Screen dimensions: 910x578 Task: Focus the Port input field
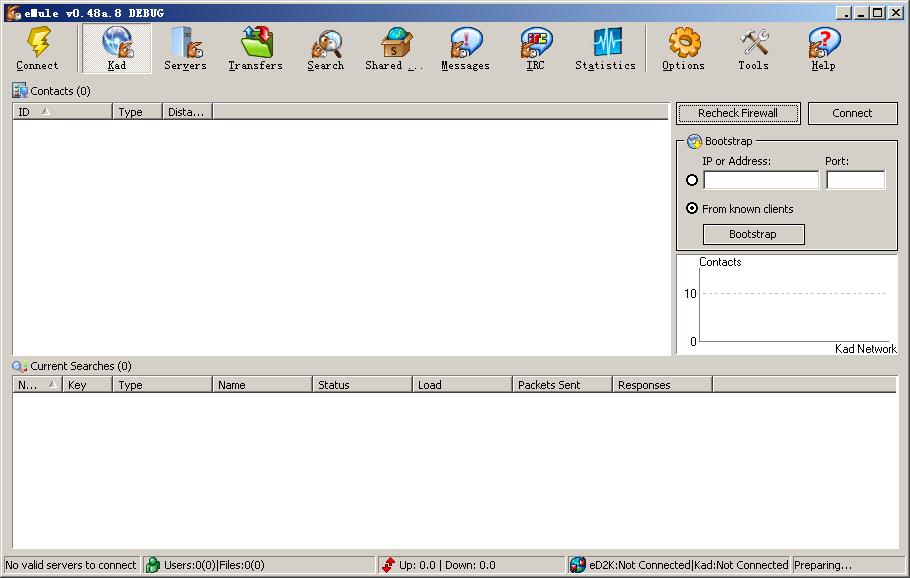(855, 180)
